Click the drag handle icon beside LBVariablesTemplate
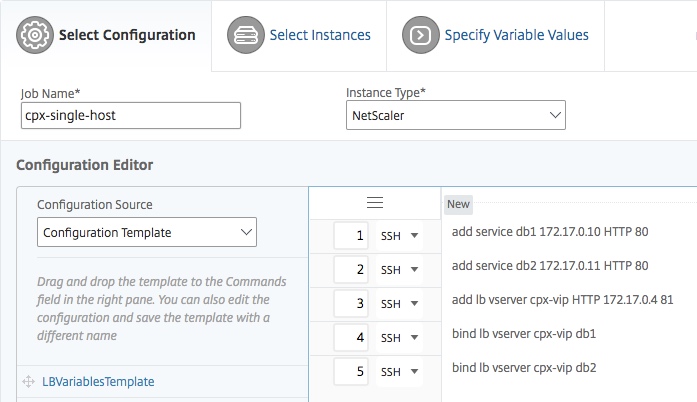Screen dimensions: 697x402 [28, 382]
